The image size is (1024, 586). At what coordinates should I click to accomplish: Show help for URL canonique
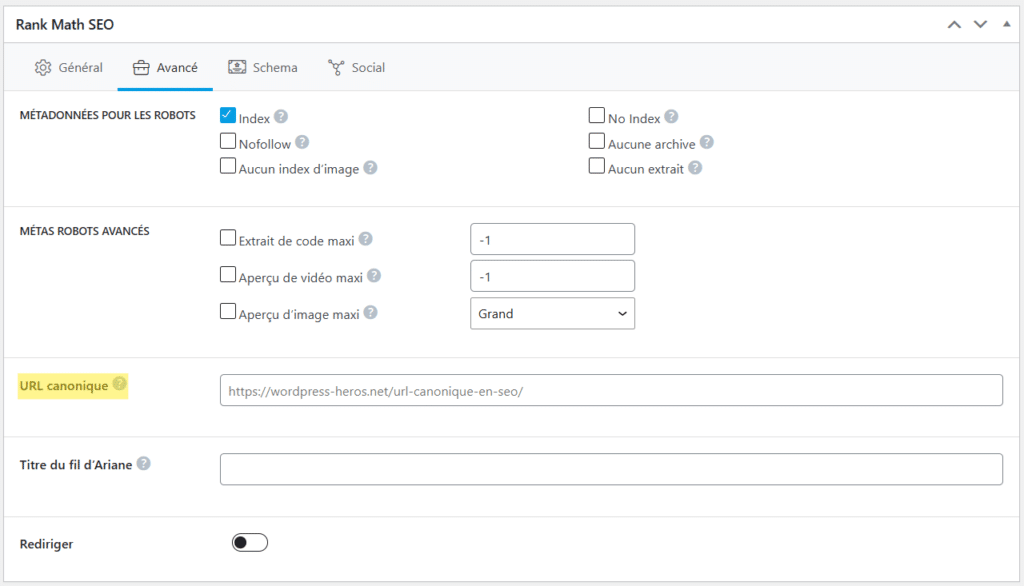[x=119, y=383]
